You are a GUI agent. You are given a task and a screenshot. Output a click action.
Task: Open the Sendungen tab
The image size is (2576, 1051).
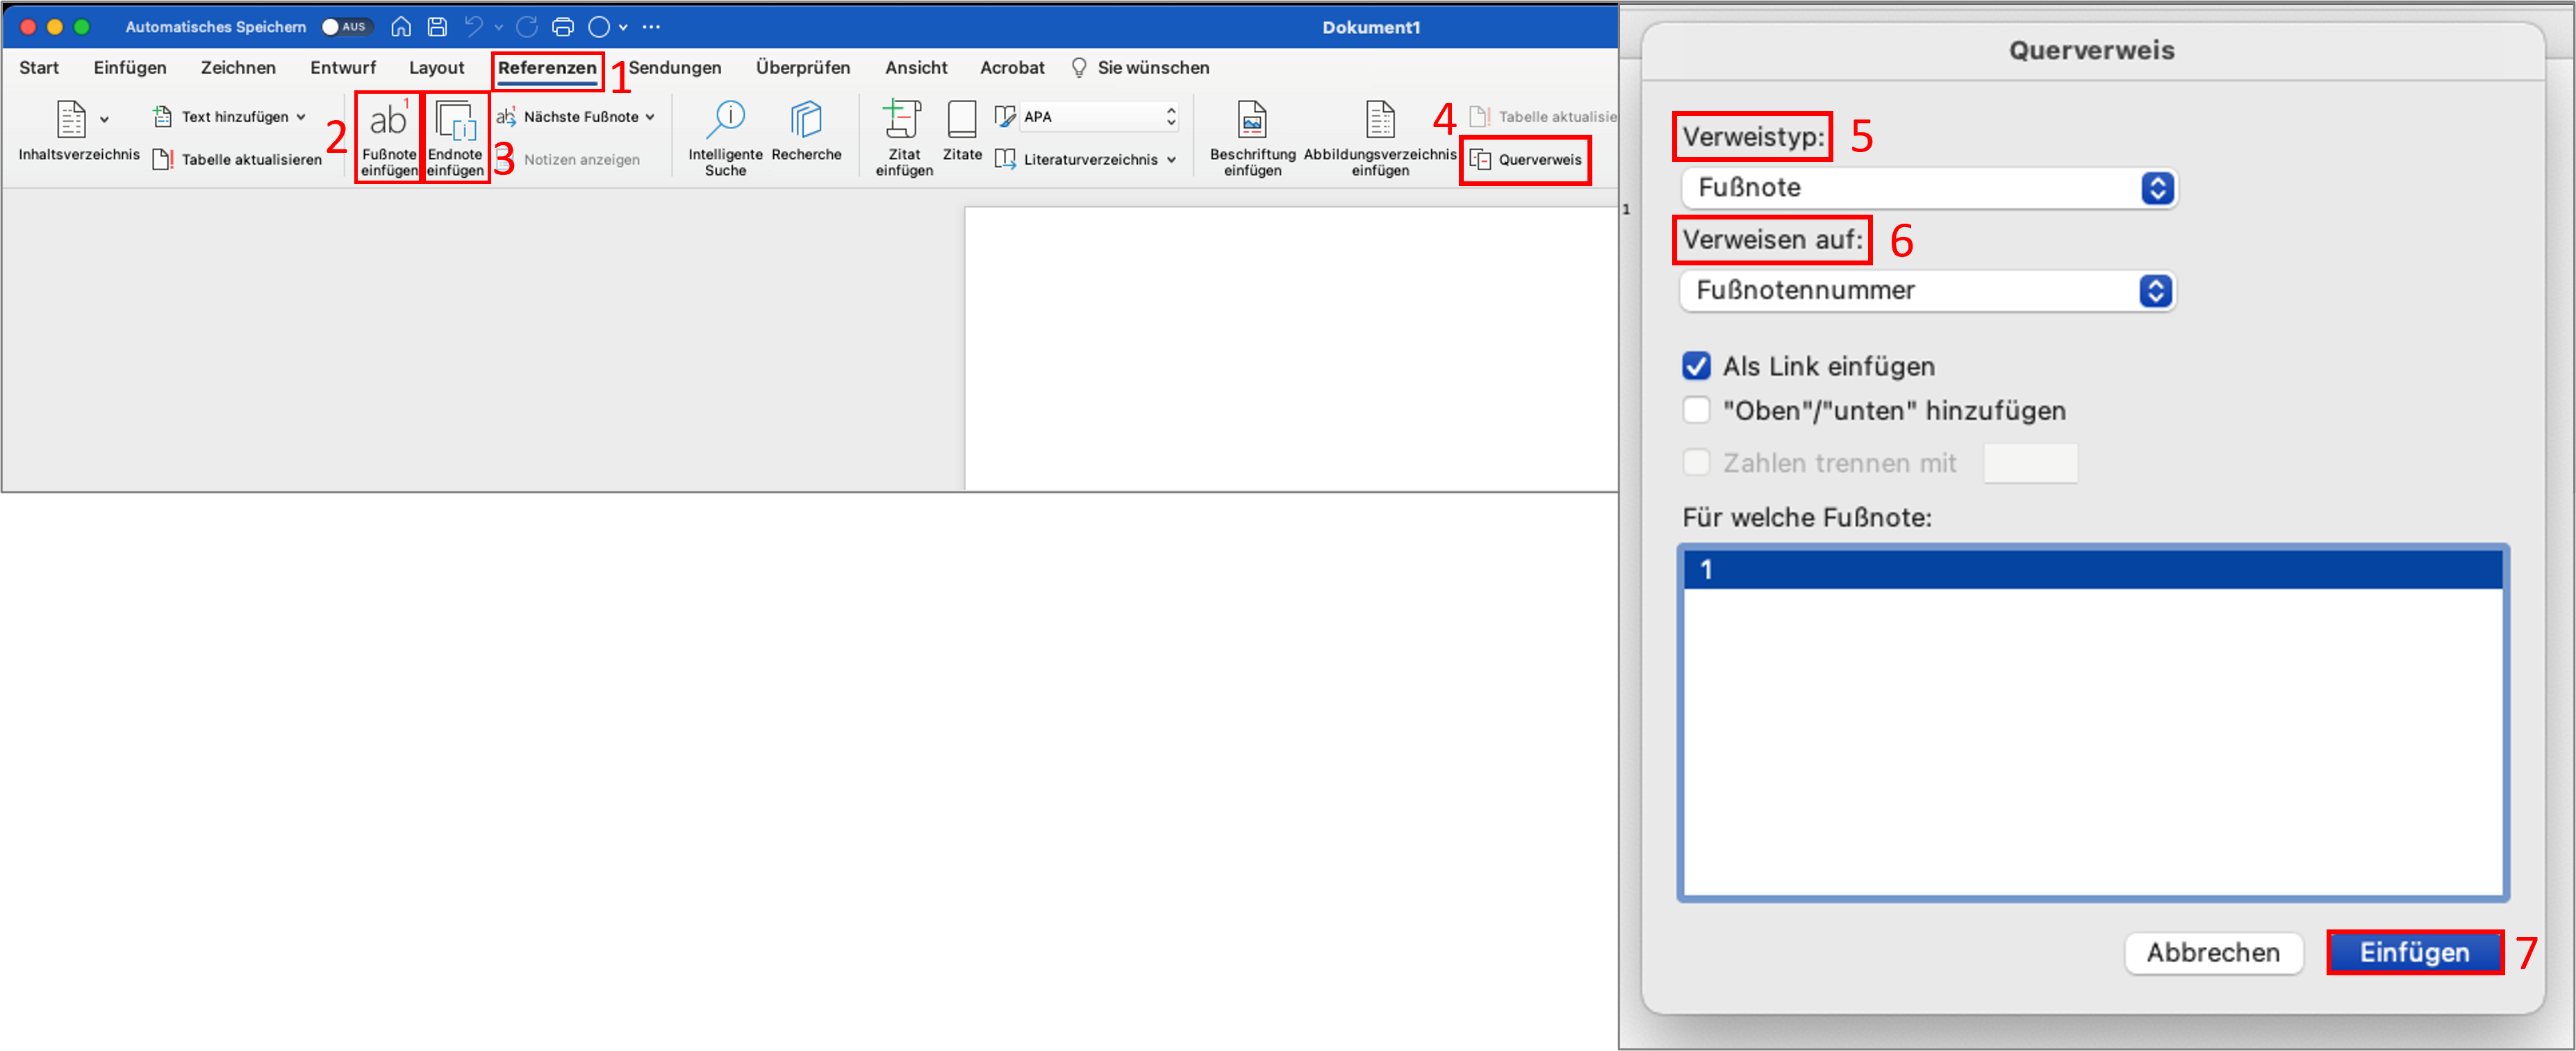pyautogui.click(x=675, y=68)
